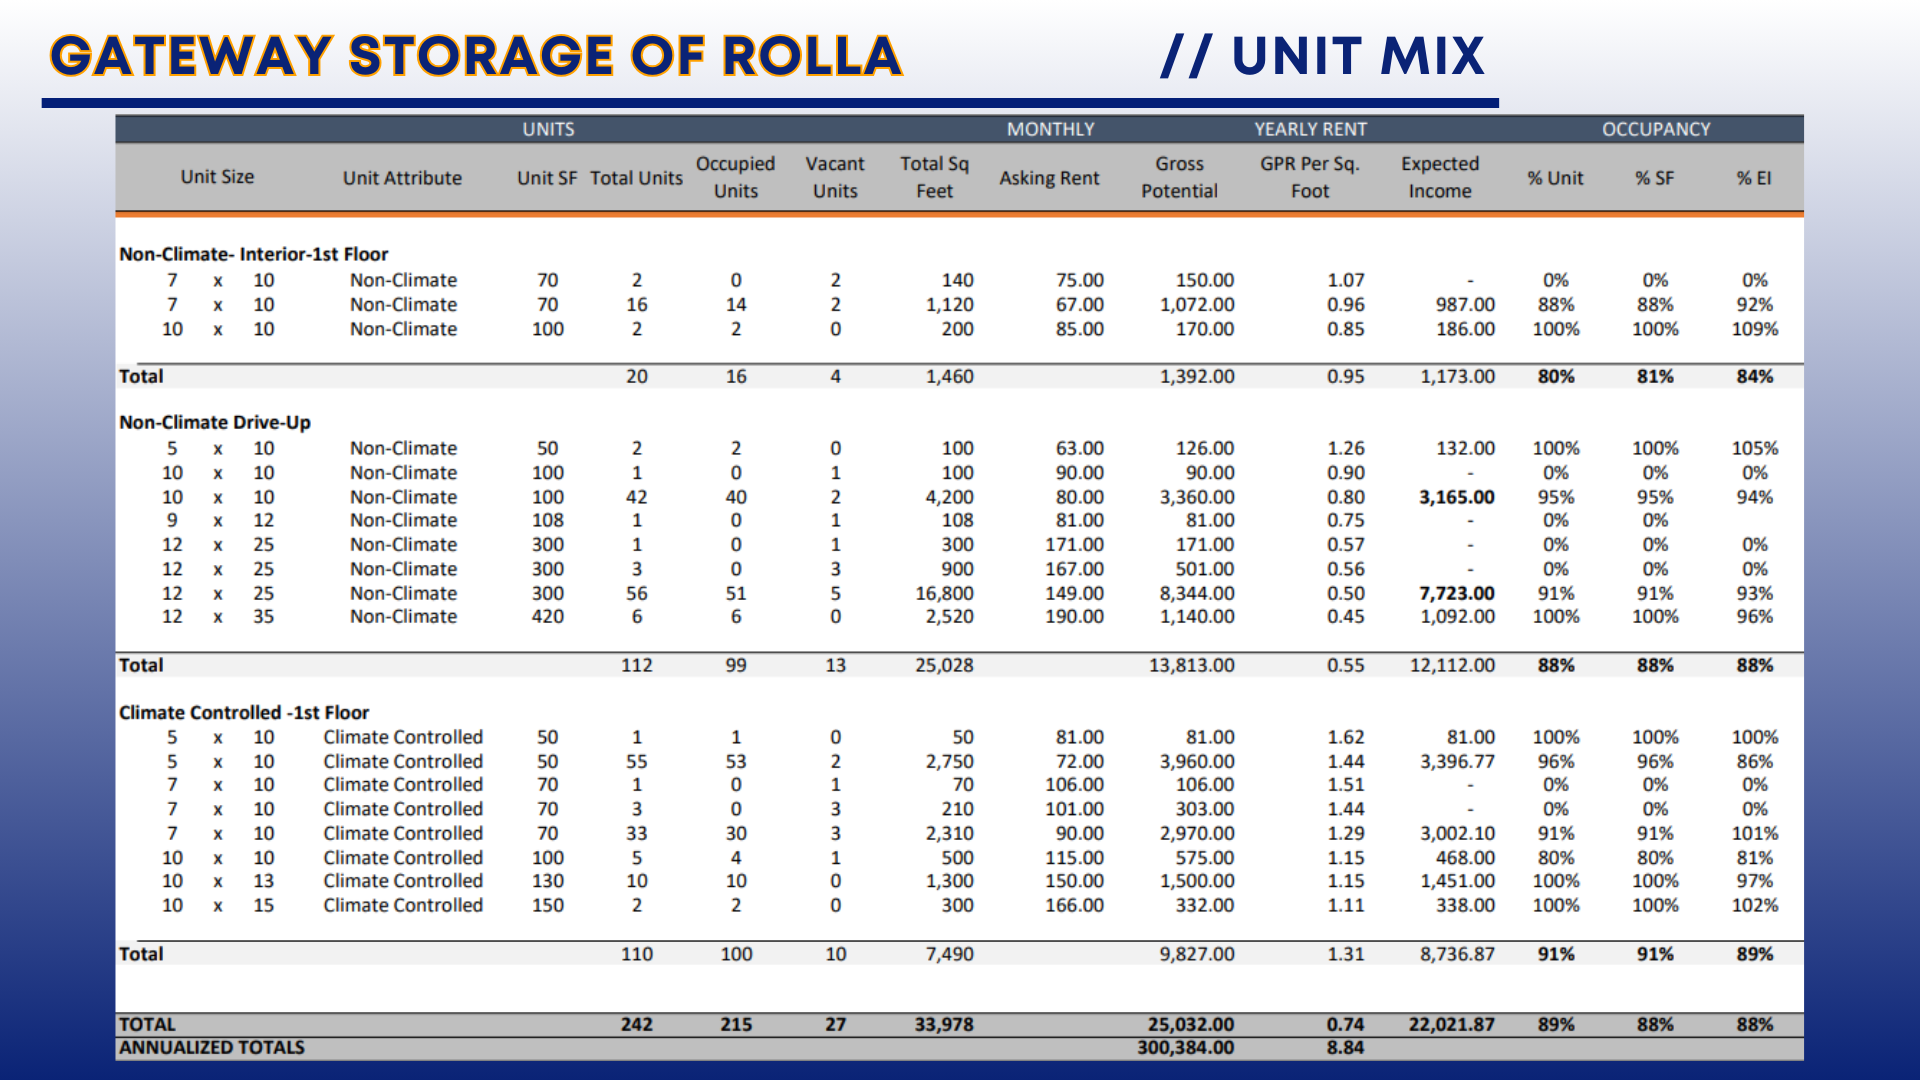This screenshot has height=1080, width=1920.
Task: Select the '109%' EI value
Action: [1755, 329]
